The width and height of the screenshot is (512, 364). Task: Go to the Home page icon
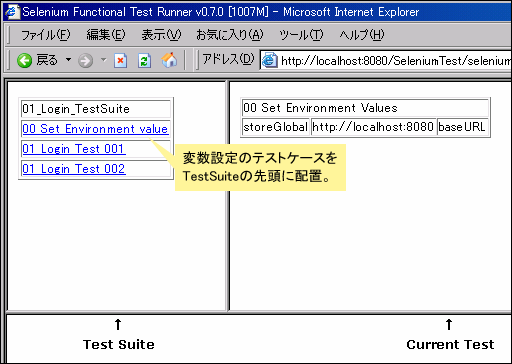169,60
